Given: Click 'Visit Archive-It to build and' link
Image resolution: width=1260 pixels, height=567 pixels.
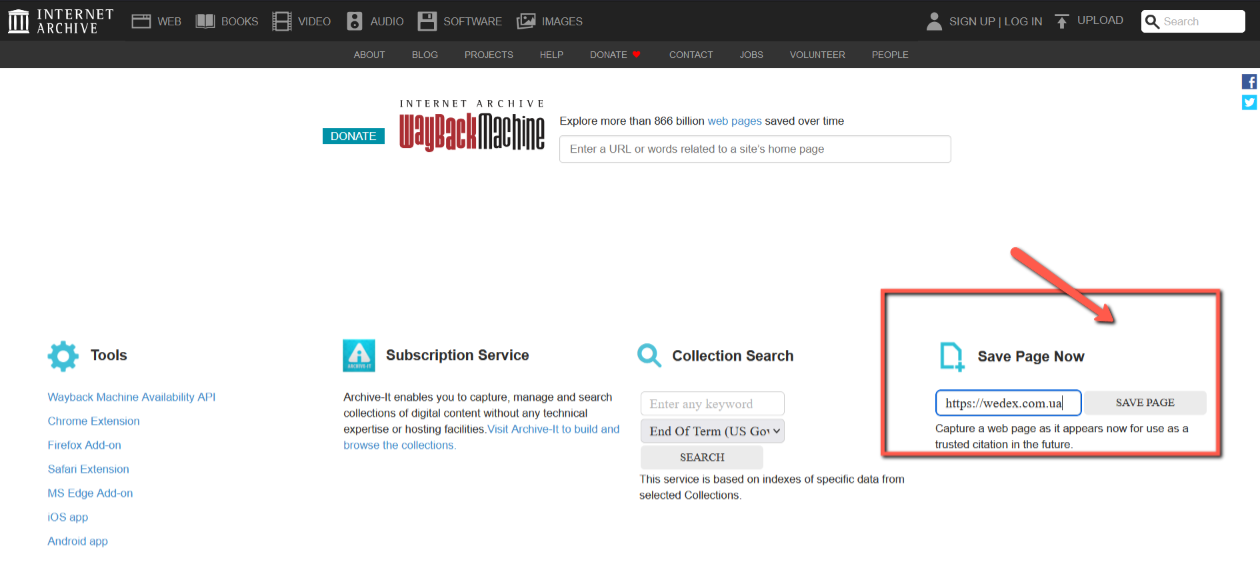Looking at the screenshot, I should click(x=553, y=429).
